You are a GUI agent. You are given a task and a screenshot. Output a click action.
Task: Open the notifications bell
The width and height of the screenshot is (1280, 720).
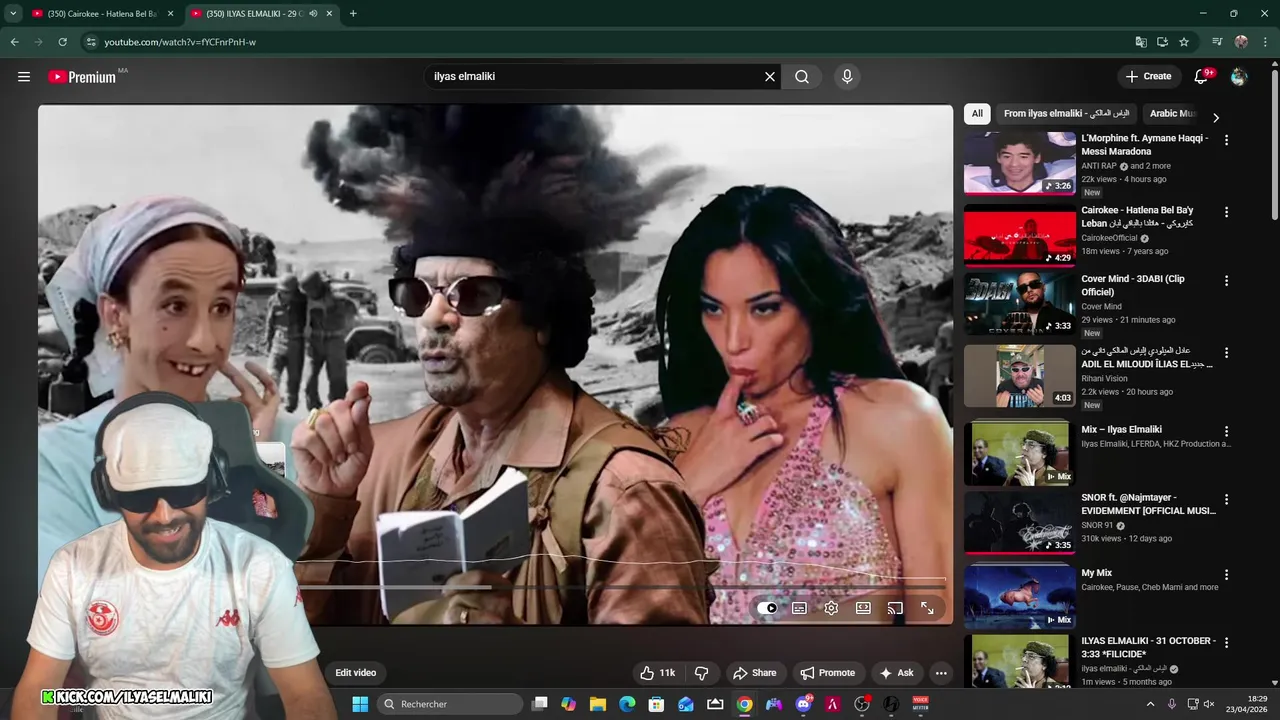[x=1202, y=76]
